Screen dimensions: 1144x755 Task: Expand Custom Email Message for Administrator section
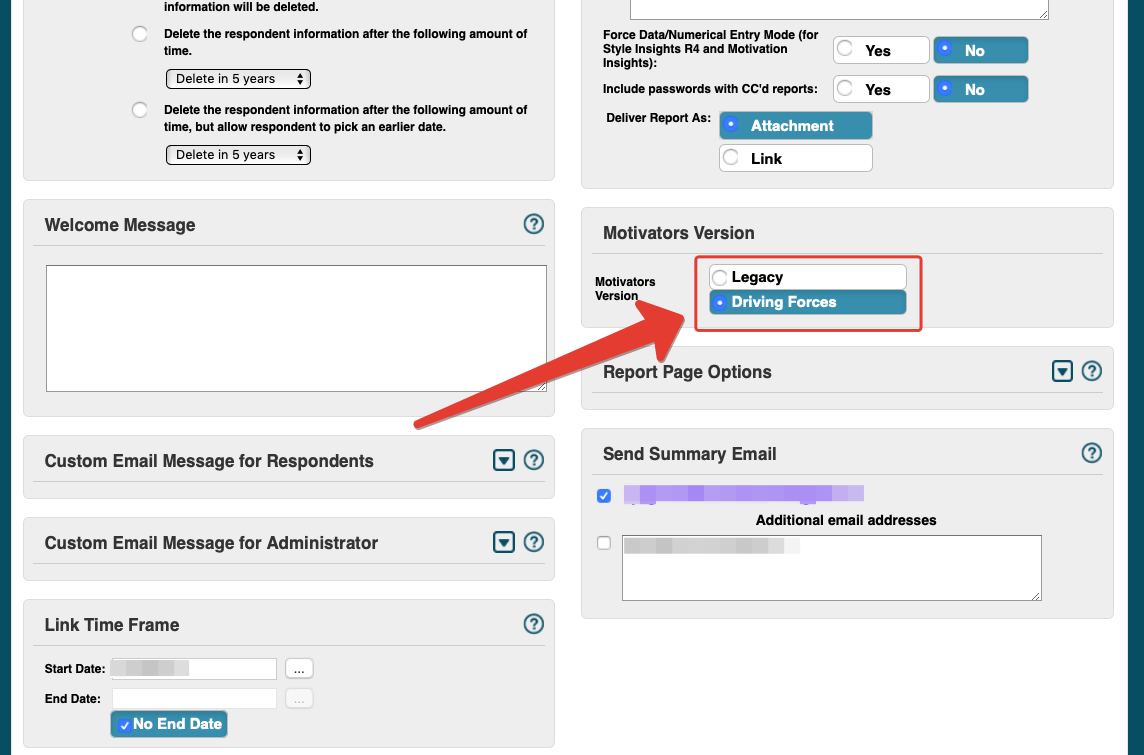click(x=503, y=542)
